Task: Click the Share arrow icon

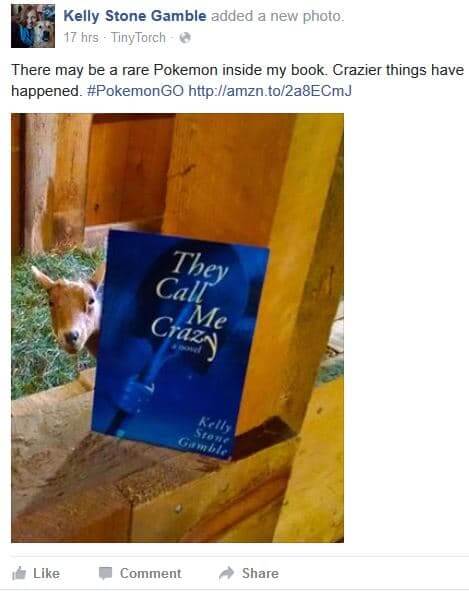Action: (227, 573)
